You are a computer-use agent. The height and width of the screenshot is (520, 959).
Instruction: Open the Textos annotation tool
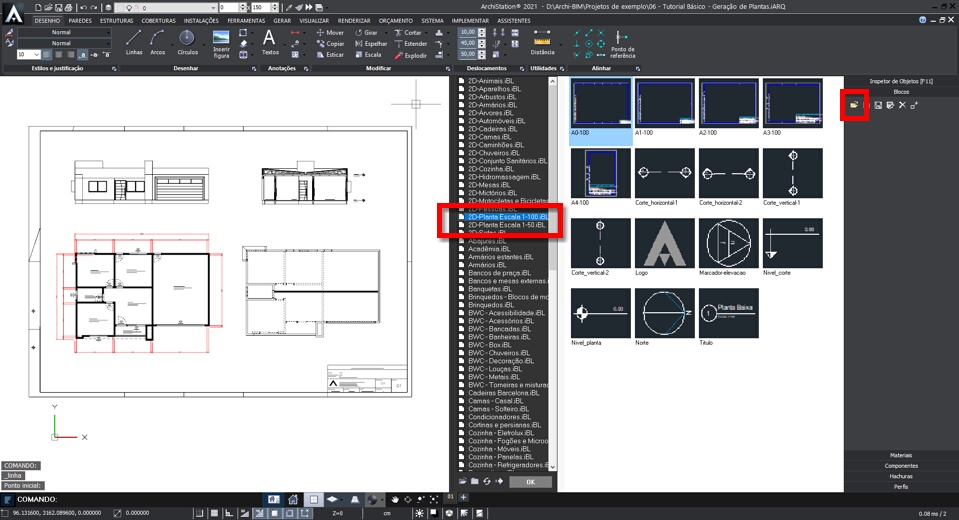(x=270, y=42)
